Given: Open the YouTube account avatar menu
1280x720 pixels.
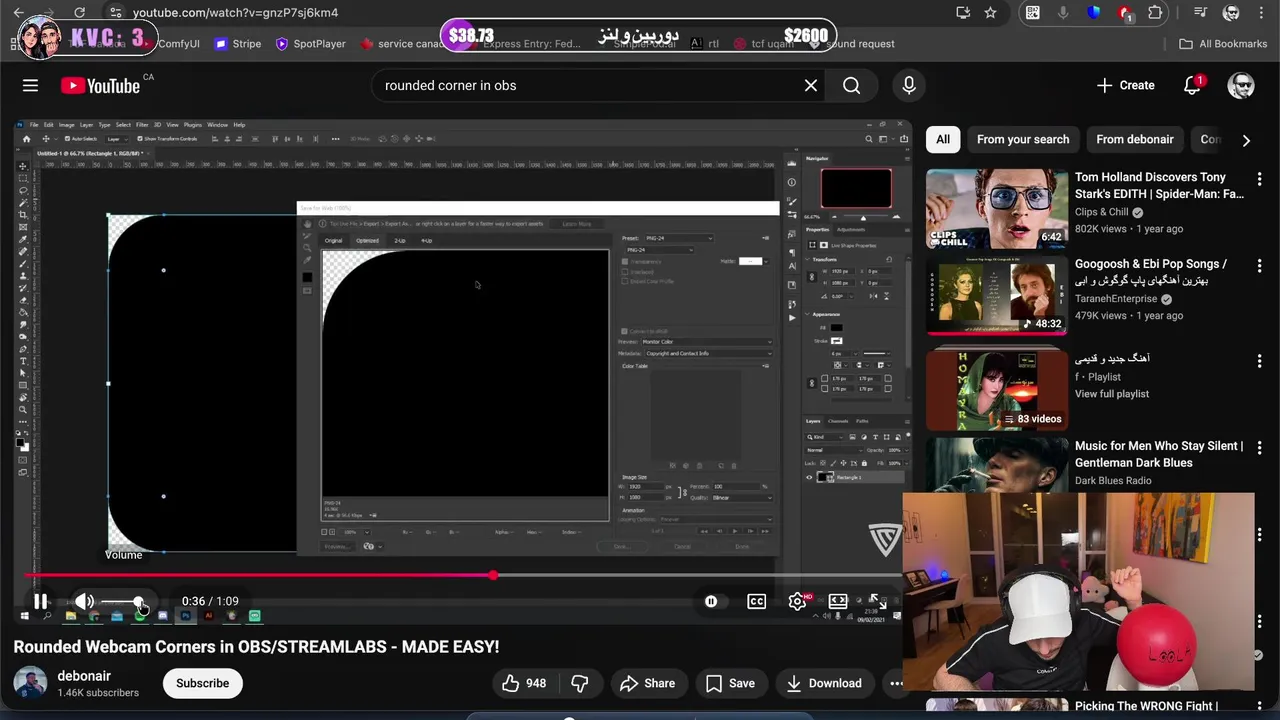Looking at the screenshot, I should tap(1241, 85).
